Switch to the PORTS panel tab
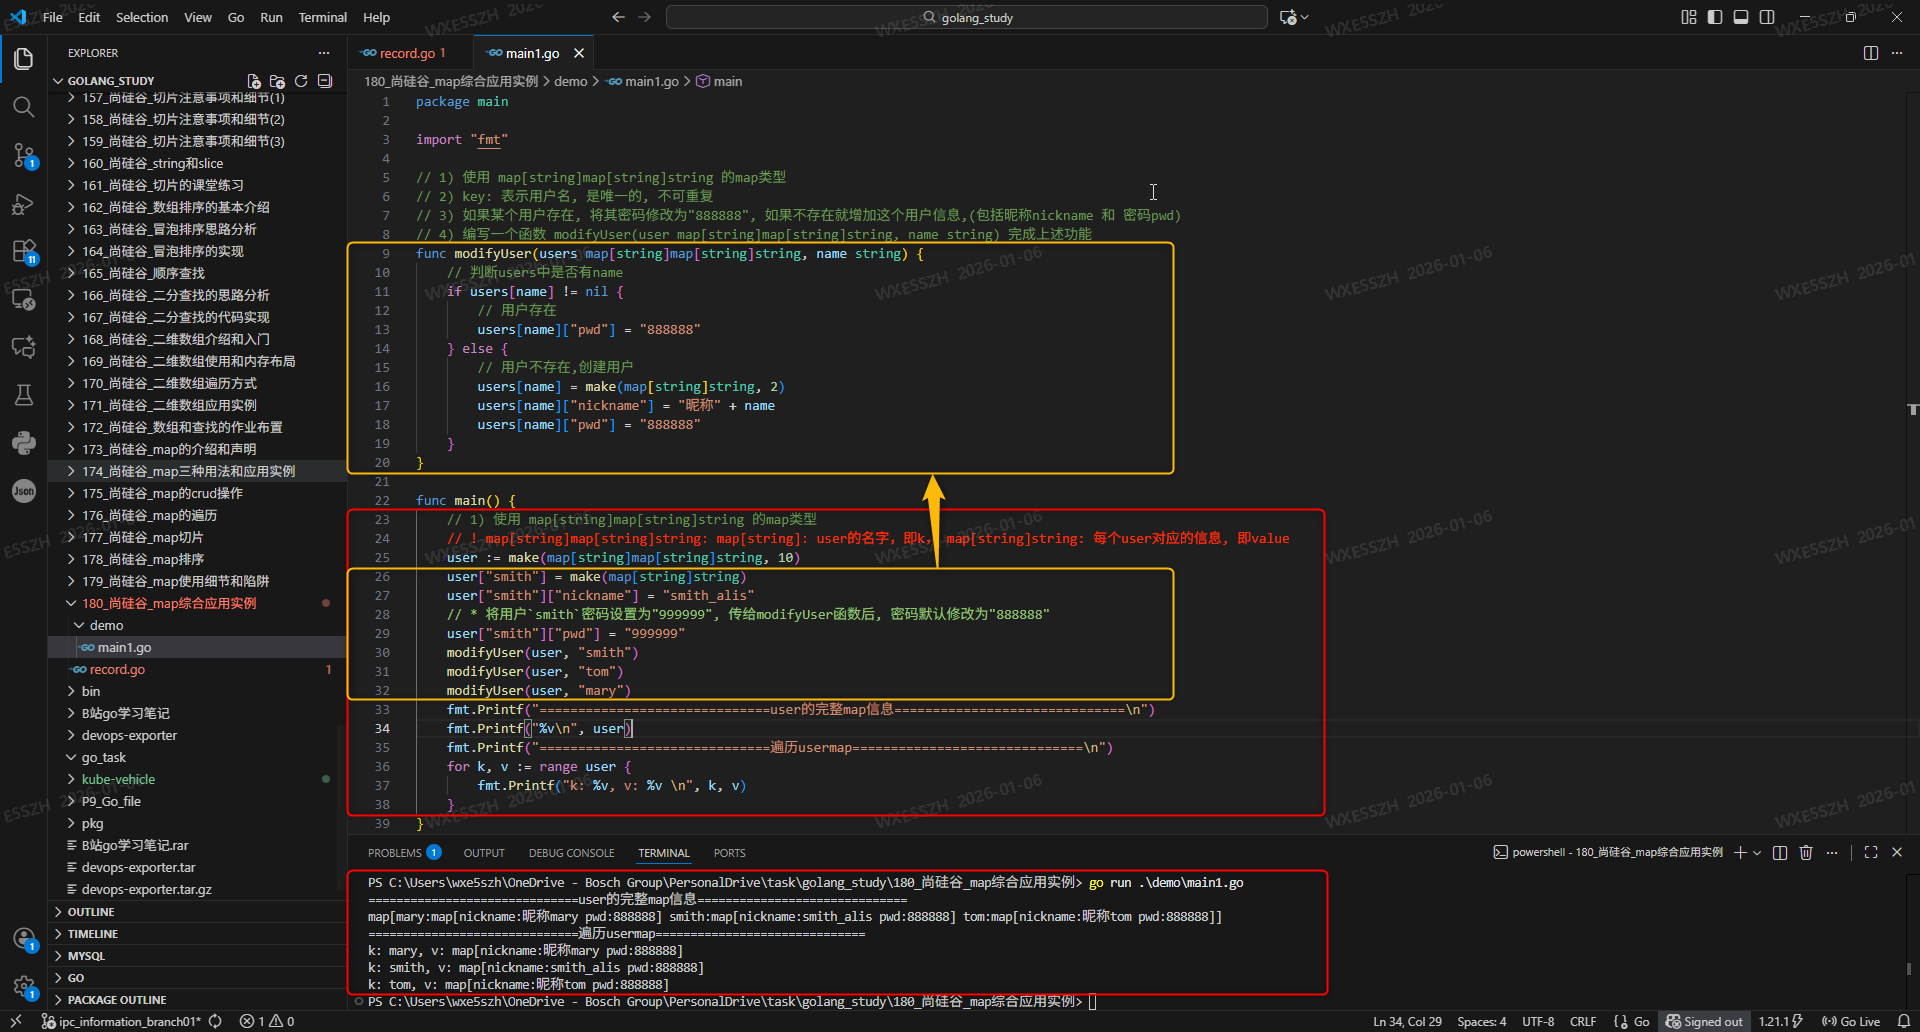This screenshot has height=1032, width=1920. pyautogui.click(x=730, y=853)
